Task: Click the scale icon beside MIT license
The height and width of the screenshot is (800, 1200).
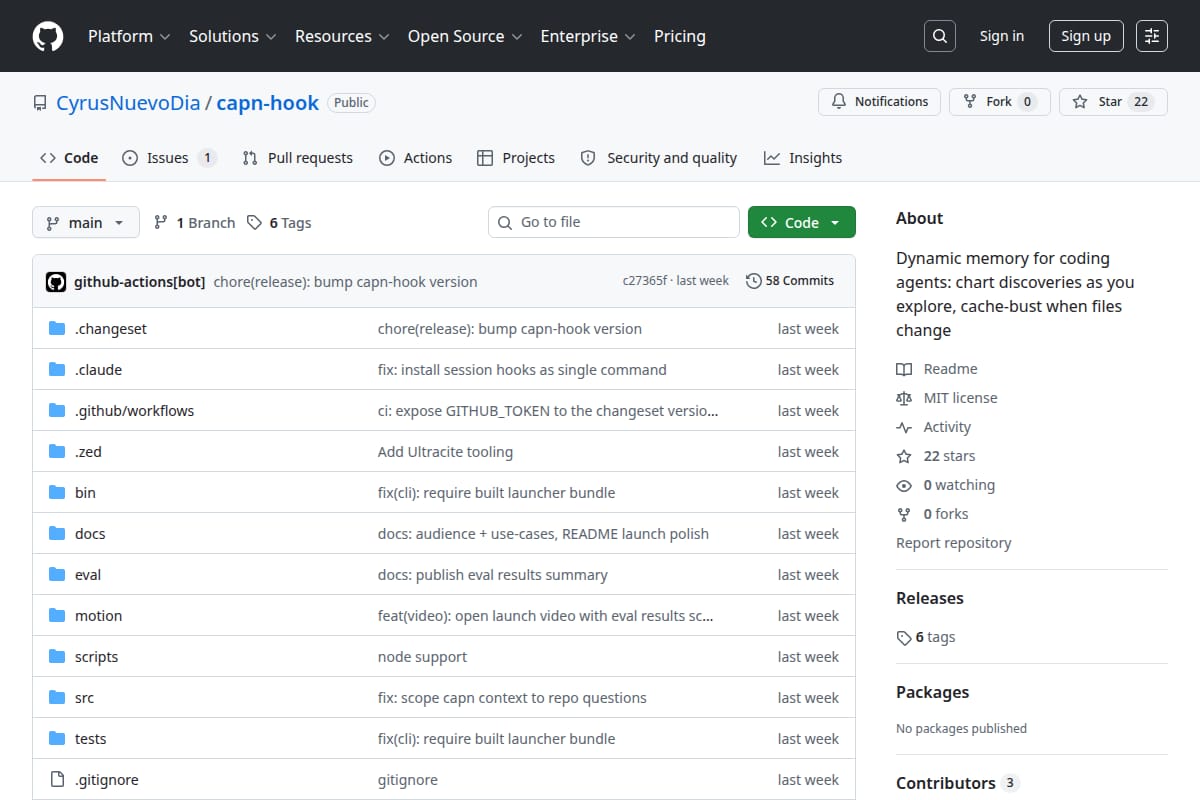Action: pyautogui.click(x=904, y=398)
